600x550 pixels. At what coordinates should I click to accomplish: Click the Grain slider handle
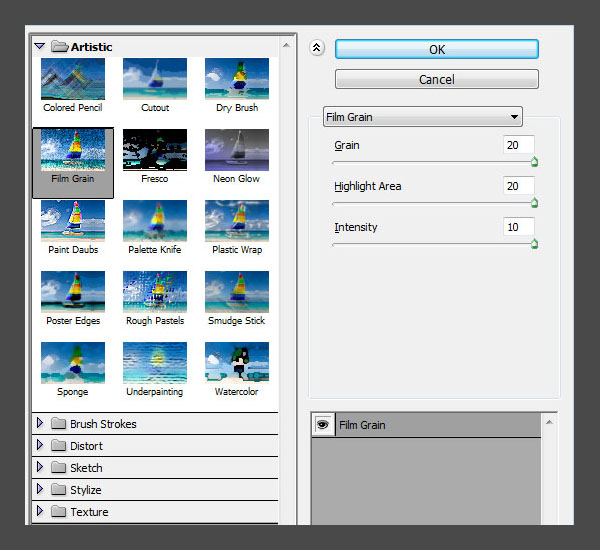click(x=535, y=162)
